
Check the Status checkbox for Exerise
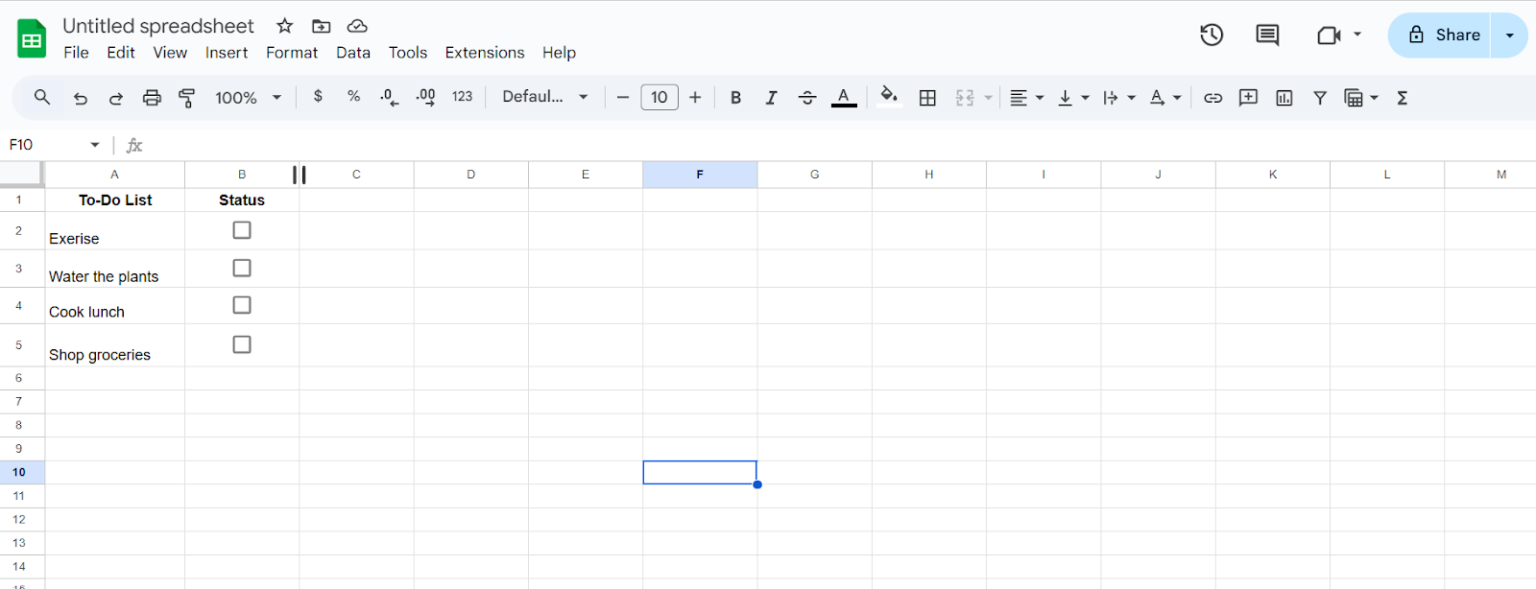(x=241, y=230)
